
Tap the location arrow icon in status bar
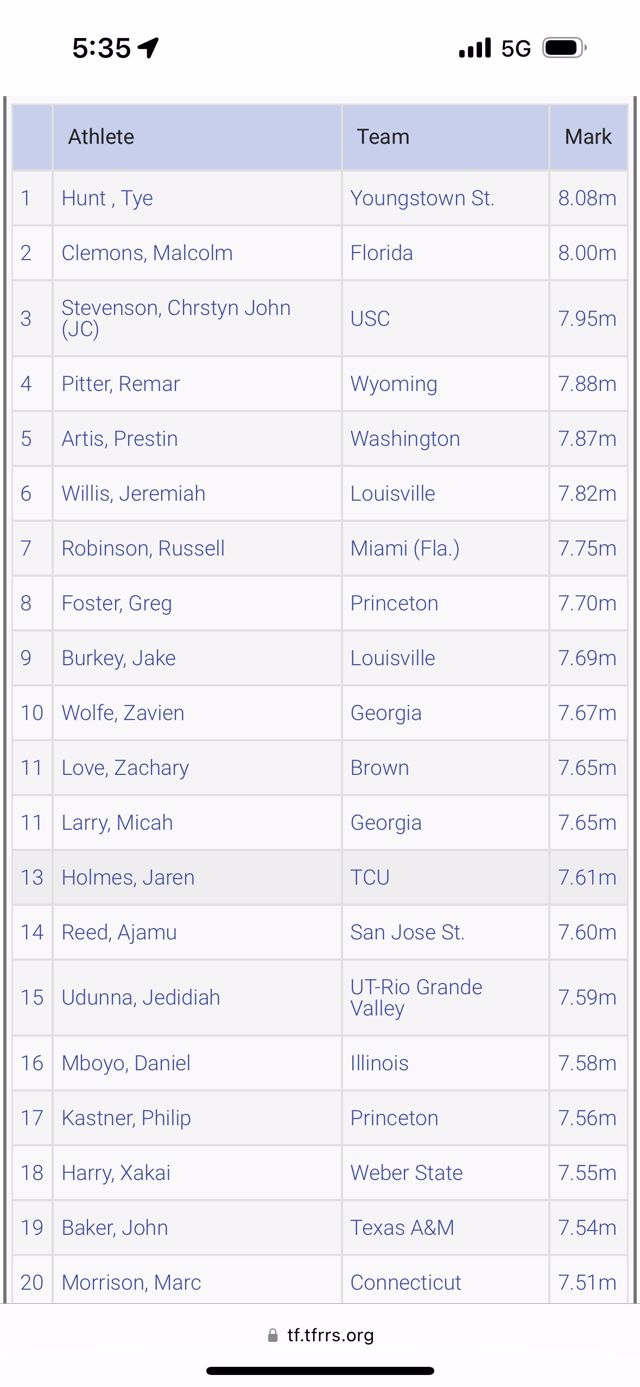click(x=149, y=47)
